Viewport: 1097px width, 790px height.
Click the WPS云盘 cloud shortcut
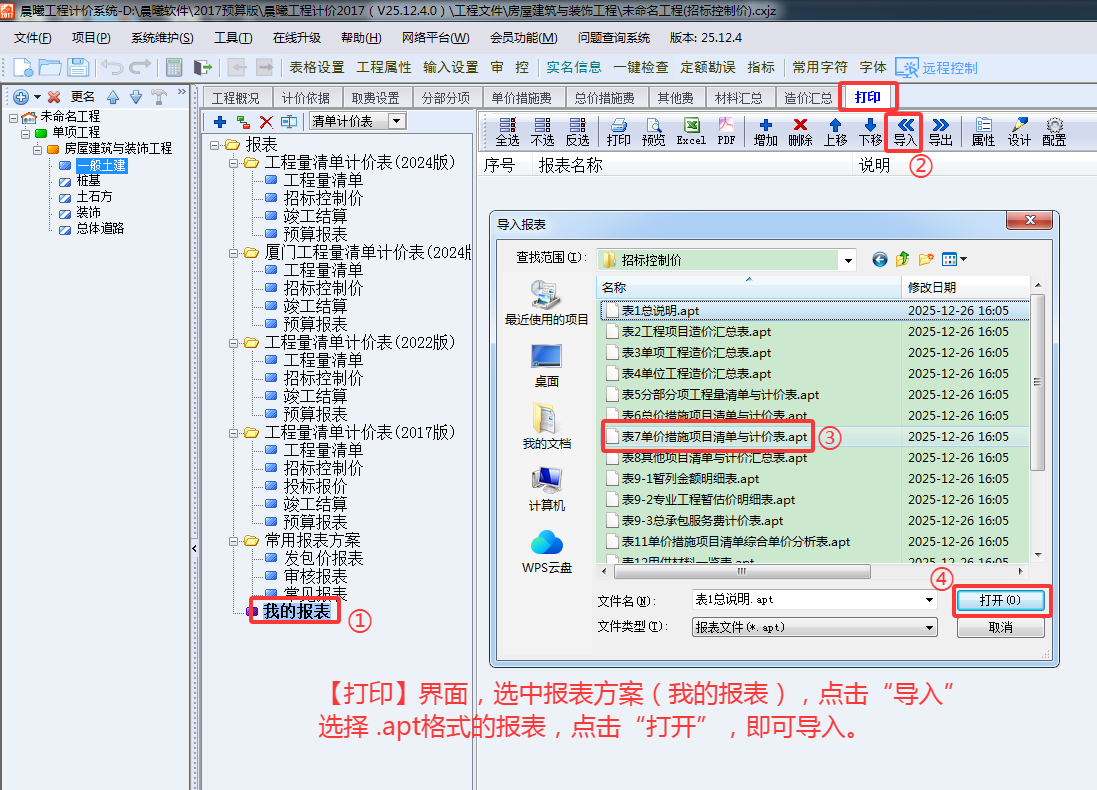click(x=547, y=551)
